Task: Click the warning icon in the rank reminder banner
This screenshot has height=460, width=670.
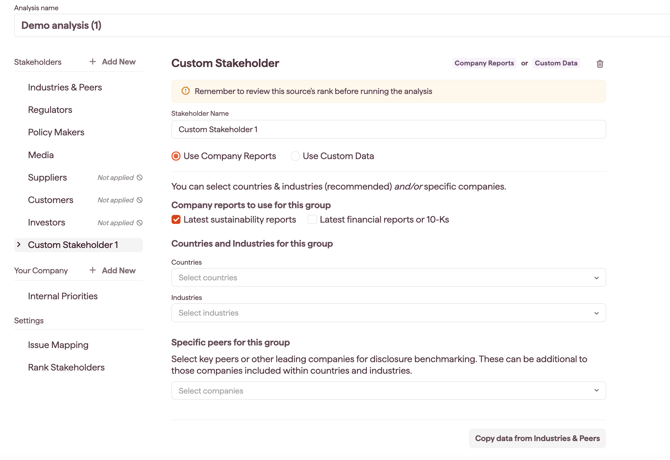Action: click(185, 91)
